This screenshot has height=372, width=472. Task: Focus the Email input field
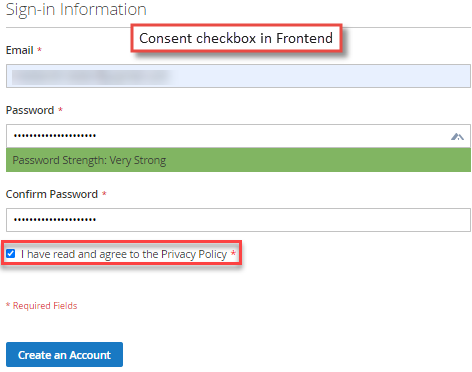pyautogui.click(x=238, y=76)
